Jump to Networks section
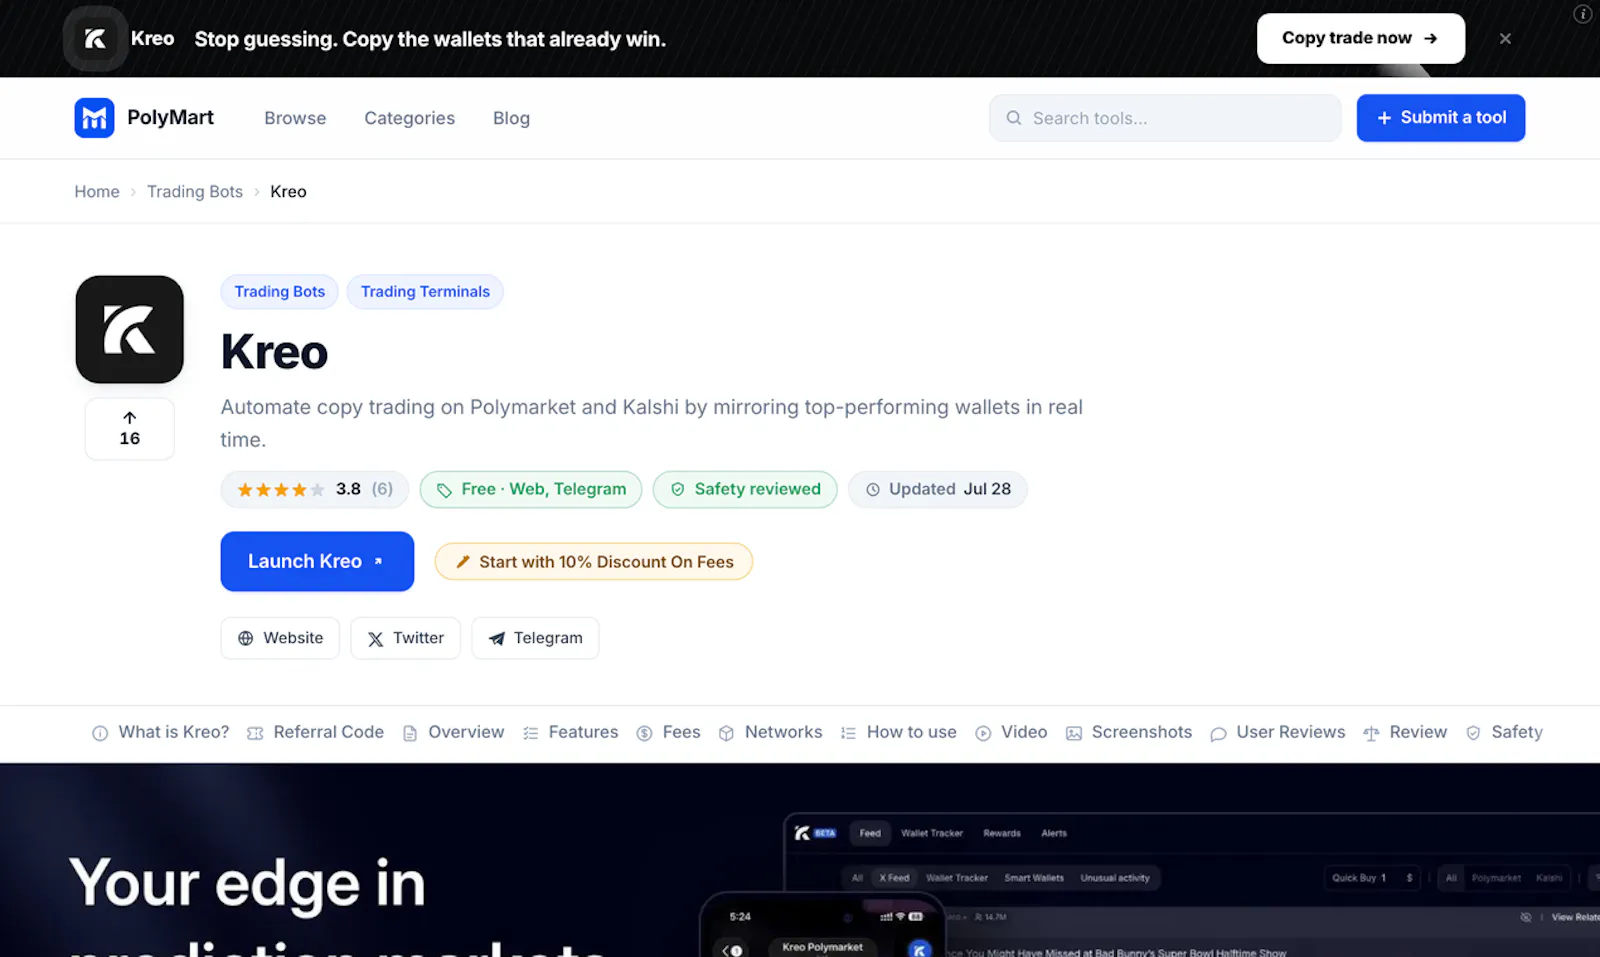1600x957 pixels. [771, 733]
